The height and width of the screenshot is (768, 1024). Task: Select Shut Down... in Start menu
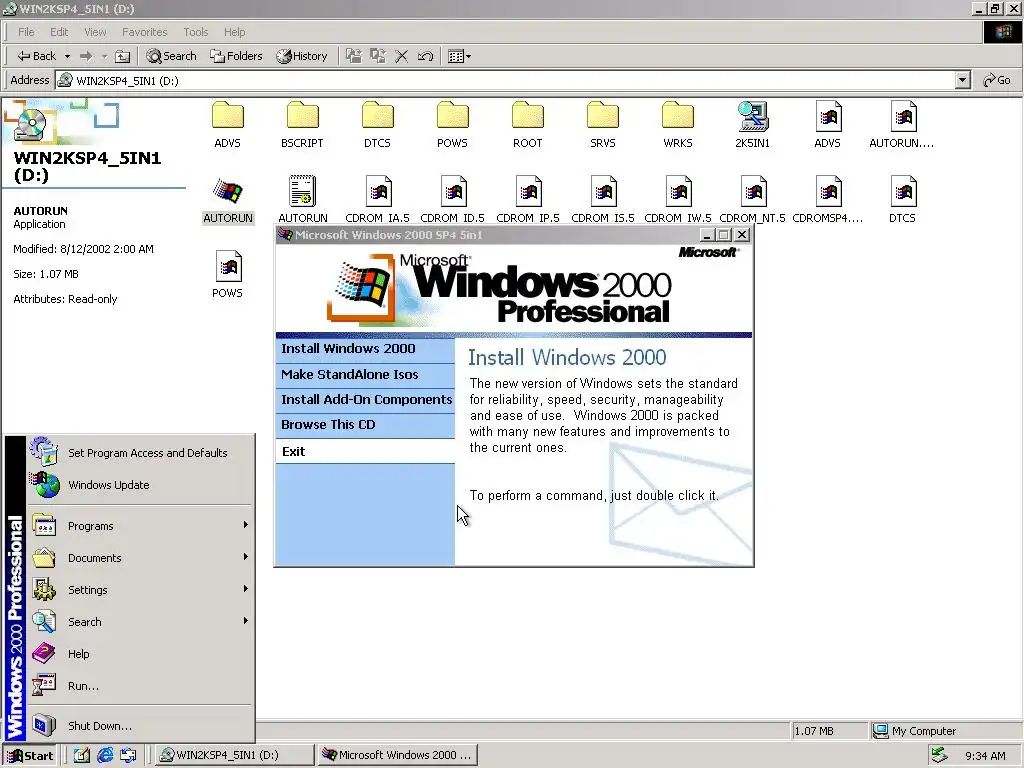pos(140,726)
